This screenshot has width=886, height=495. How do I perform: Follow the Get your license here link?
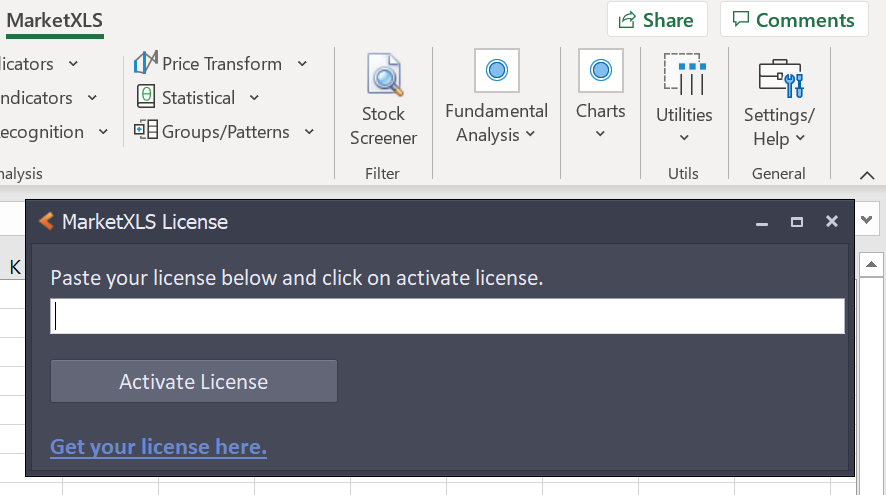click(x=158, y=446)
